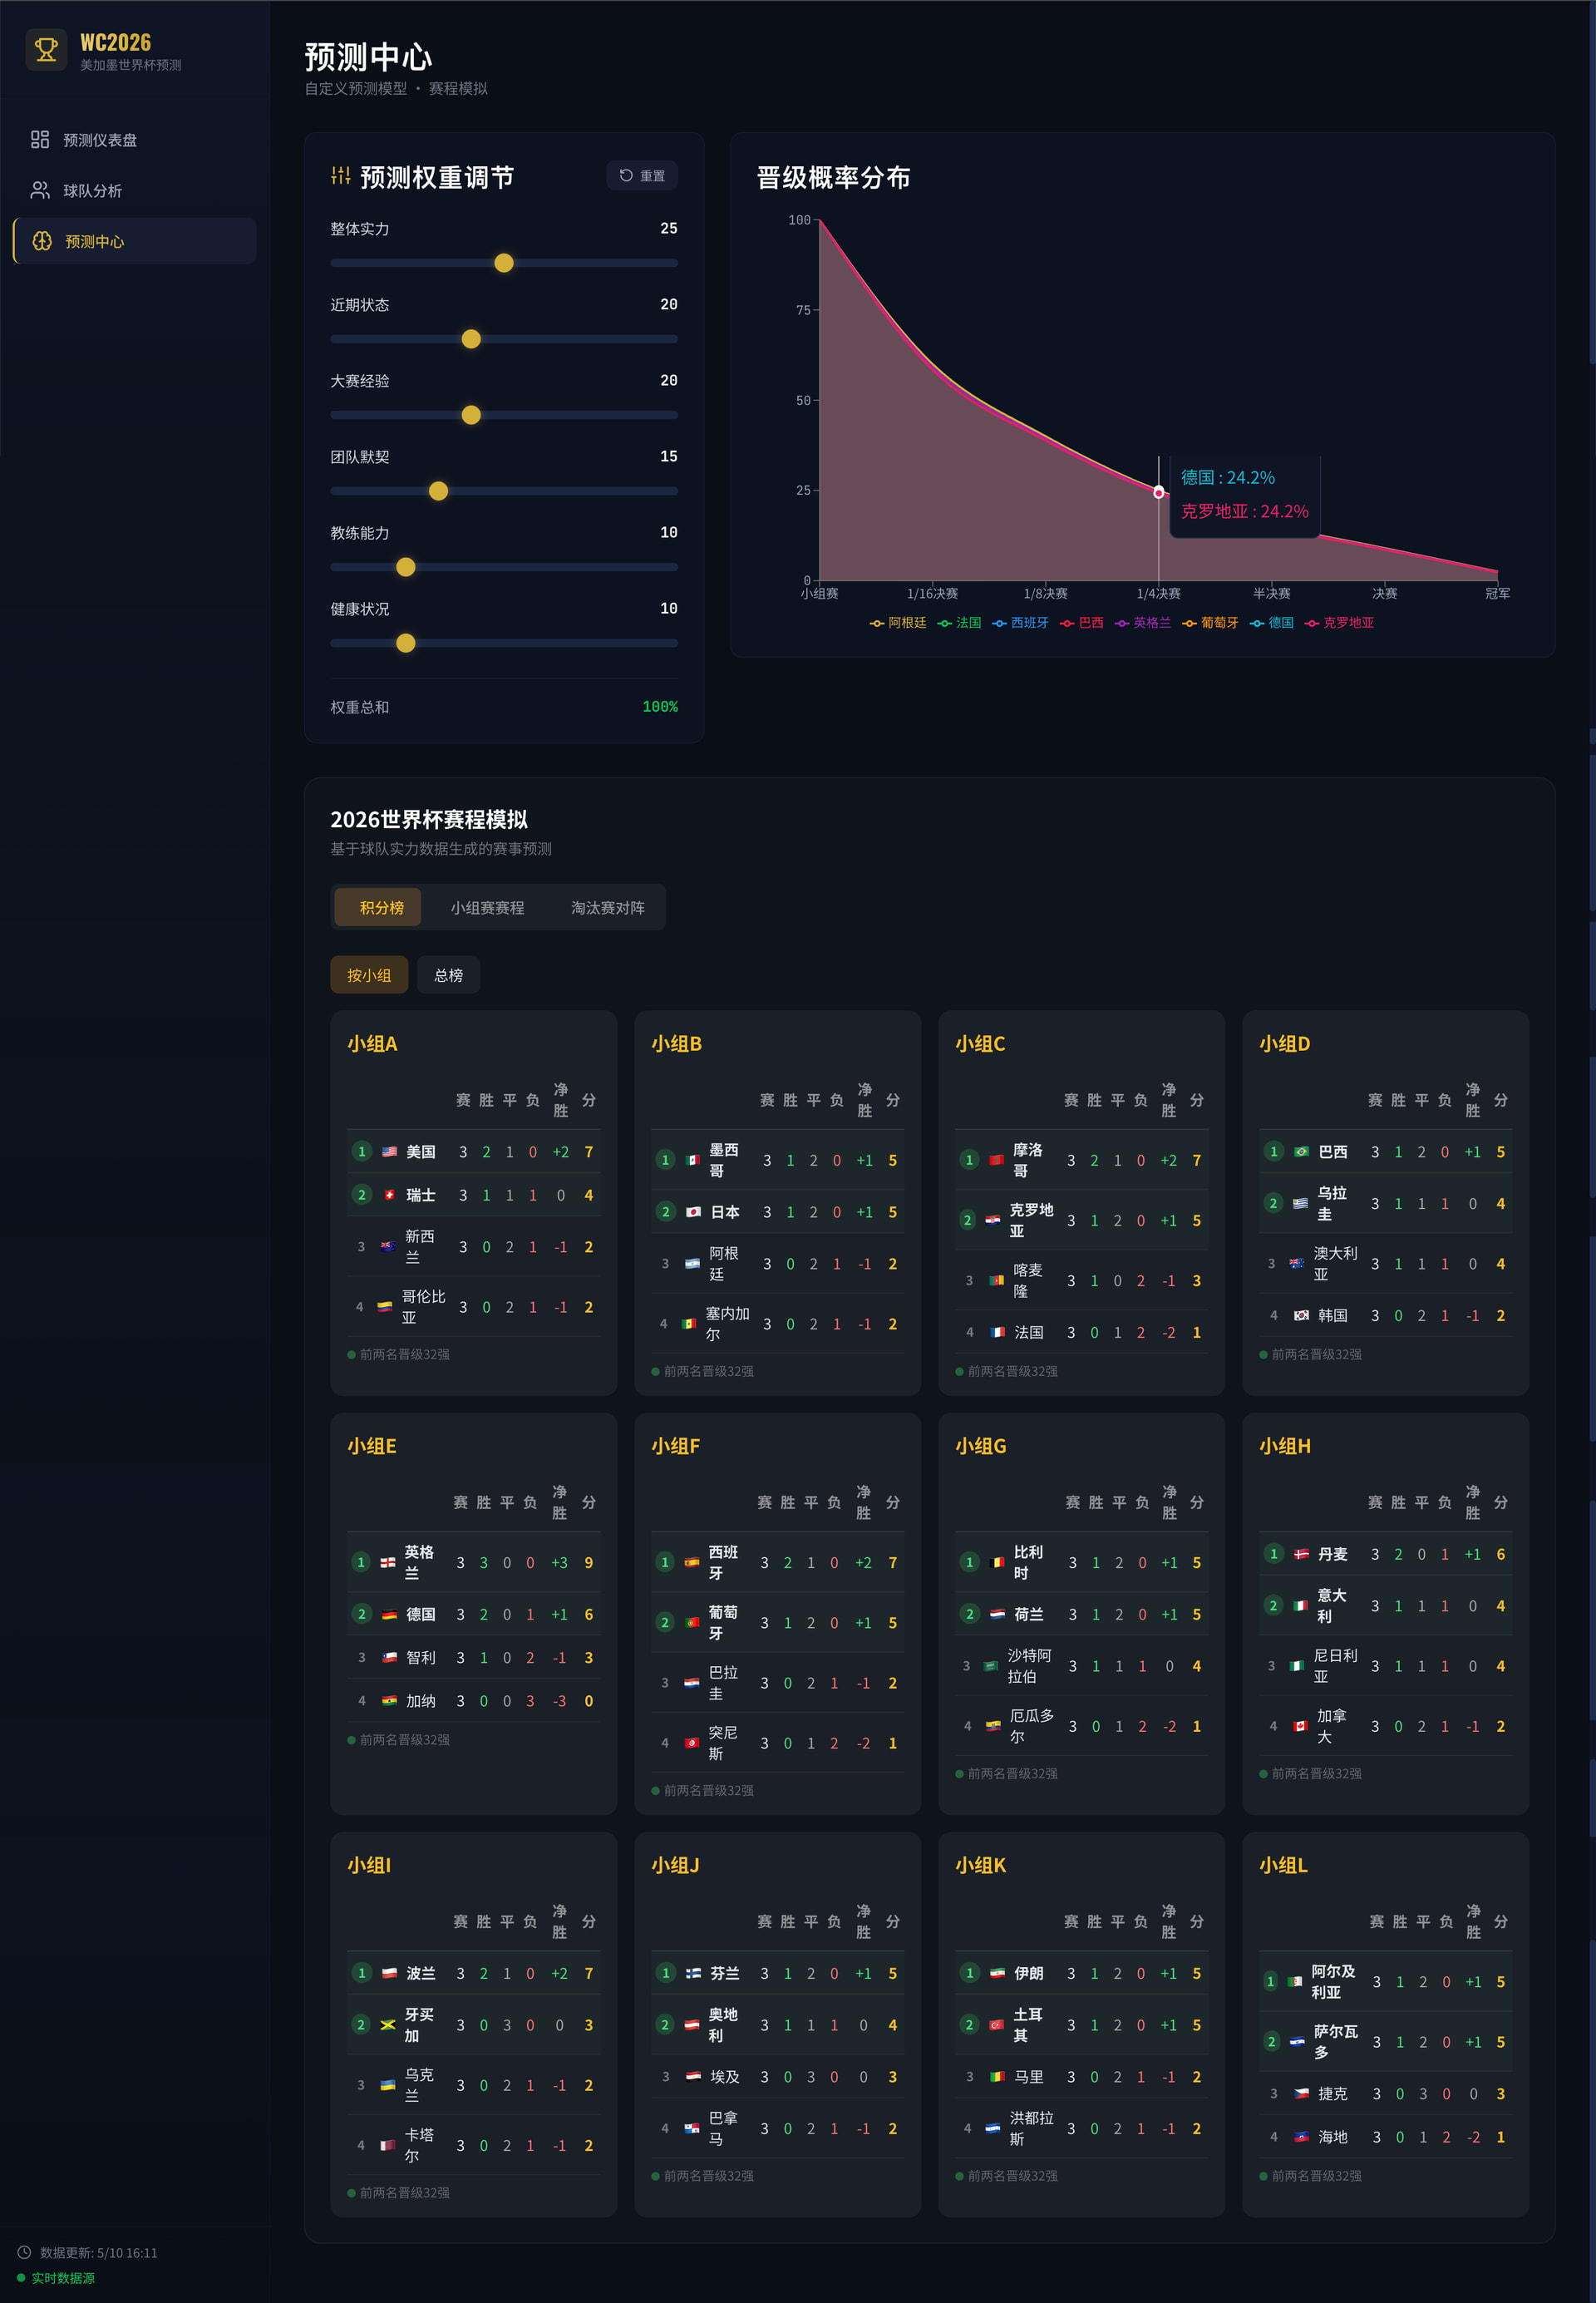Viewport: 1596px width, 2303px height.
Task: Select the 按小组 grouping button
Action: pyautogui.click(x=369, y=975)
